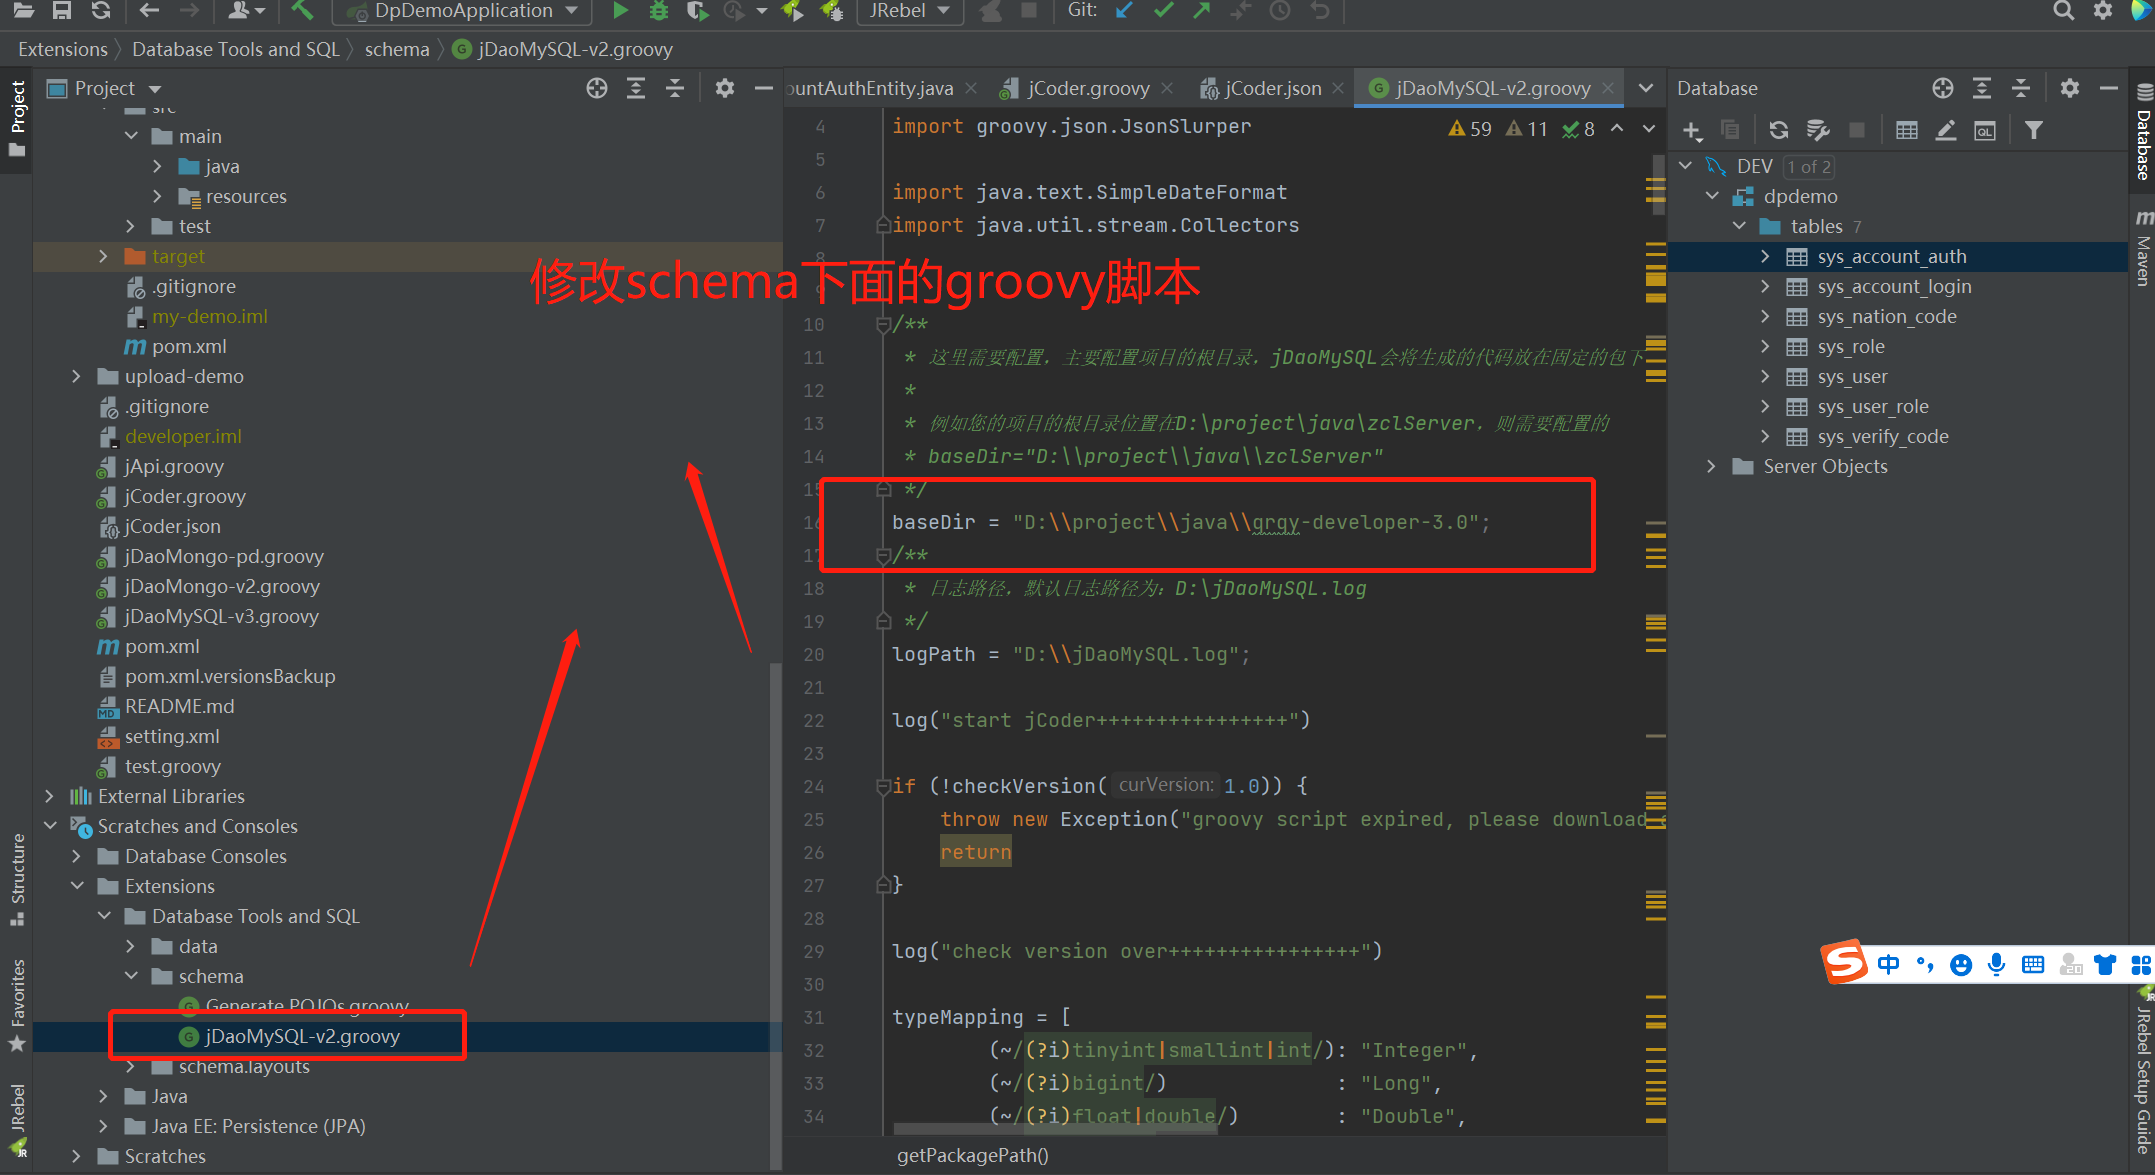Start debugging with the bug icon
The image size is (2155, 1175).
coord(658,11)
